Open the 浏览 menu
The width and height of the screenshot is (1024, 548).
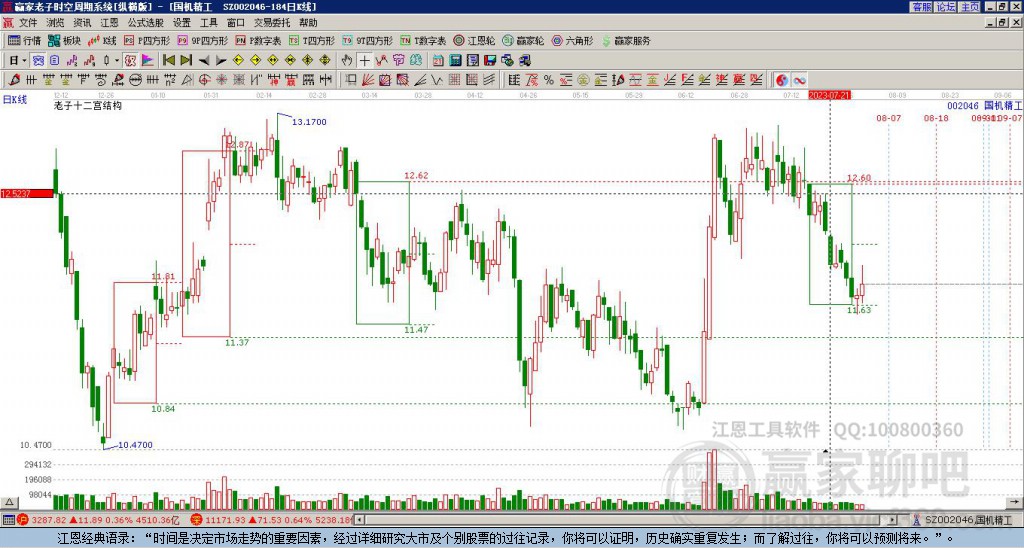(56, 23)
